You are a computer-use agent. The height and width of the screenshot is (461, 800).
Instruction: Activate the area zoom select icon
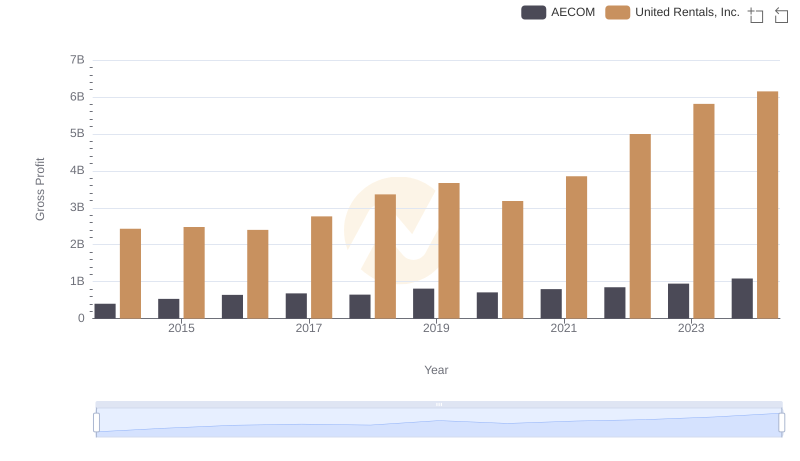pos(756,15)
